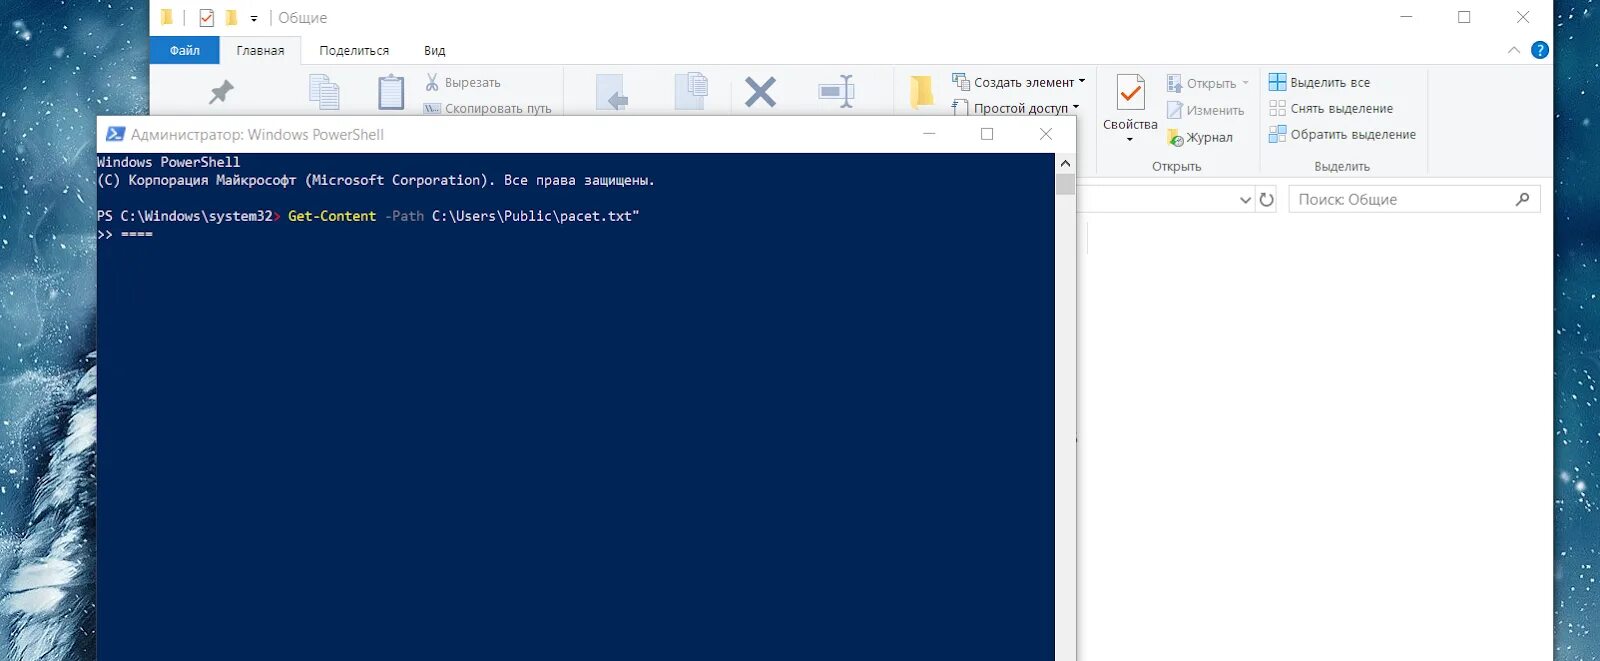Open the Вид ribbon tab
This screenshot has height=661, width=1600.
[x=434, y=50]
